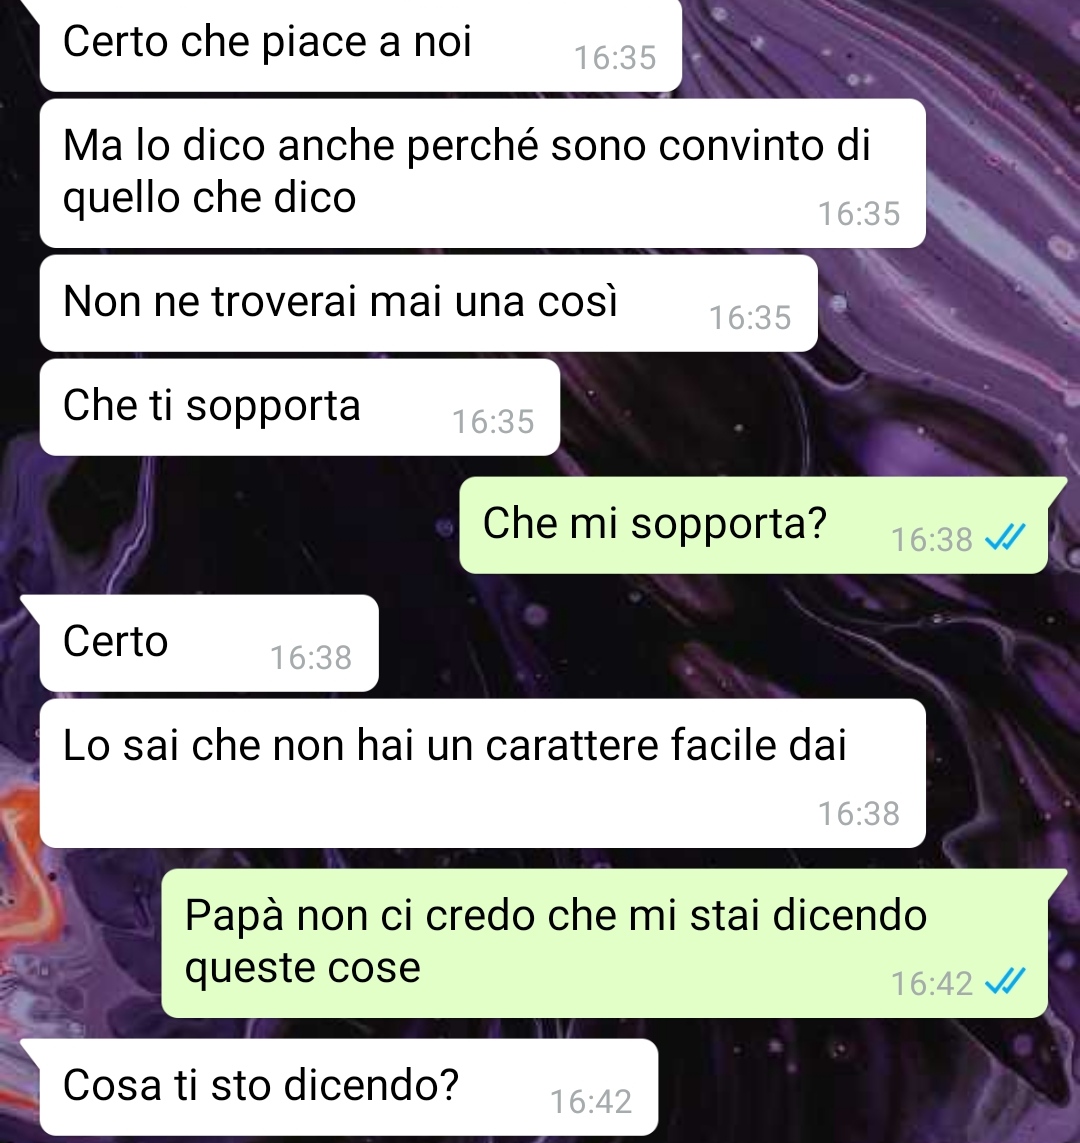Tap the 16:42 timestamp on "Cosa ti sto dicendo?"
1080x1143 pixels.
[590, 1101]
